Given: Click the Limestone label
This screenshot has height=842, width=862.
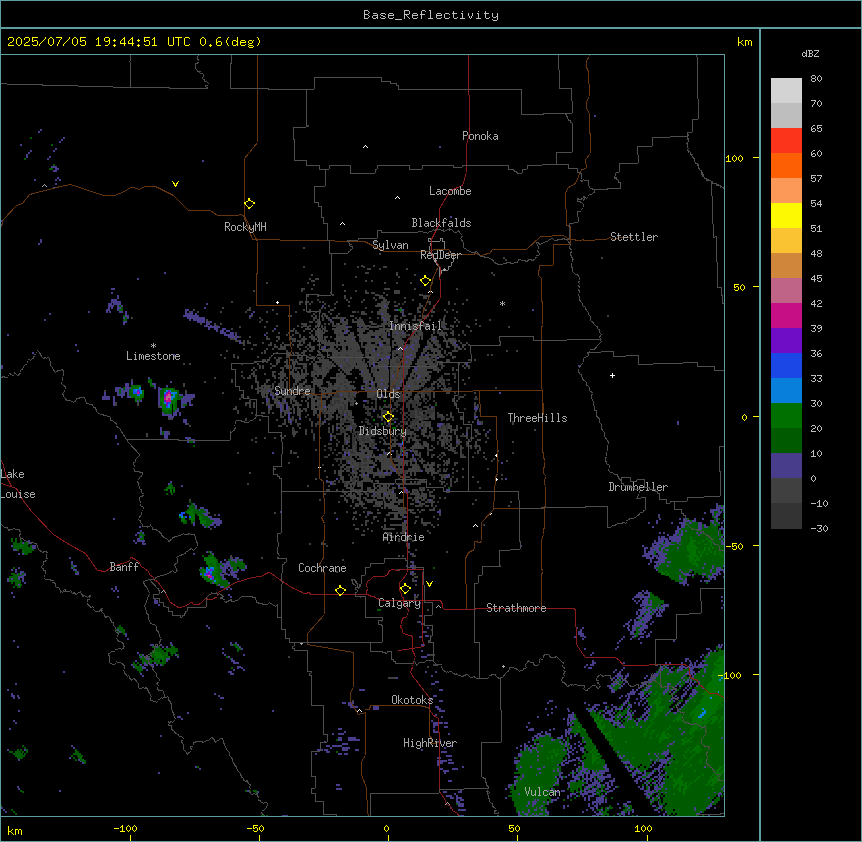Looking at the screenshot, I should coord(153,356).
